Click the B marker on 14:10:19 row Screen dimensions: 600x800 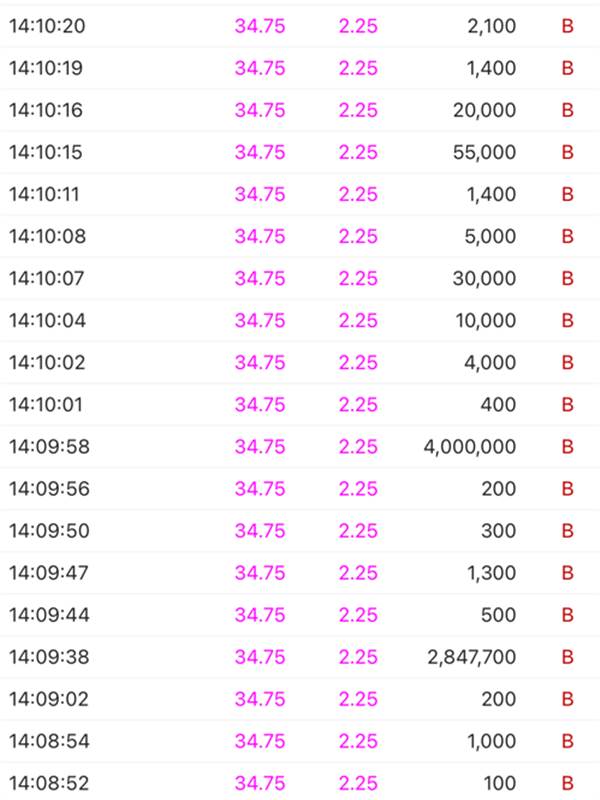(x=567, y=68)
